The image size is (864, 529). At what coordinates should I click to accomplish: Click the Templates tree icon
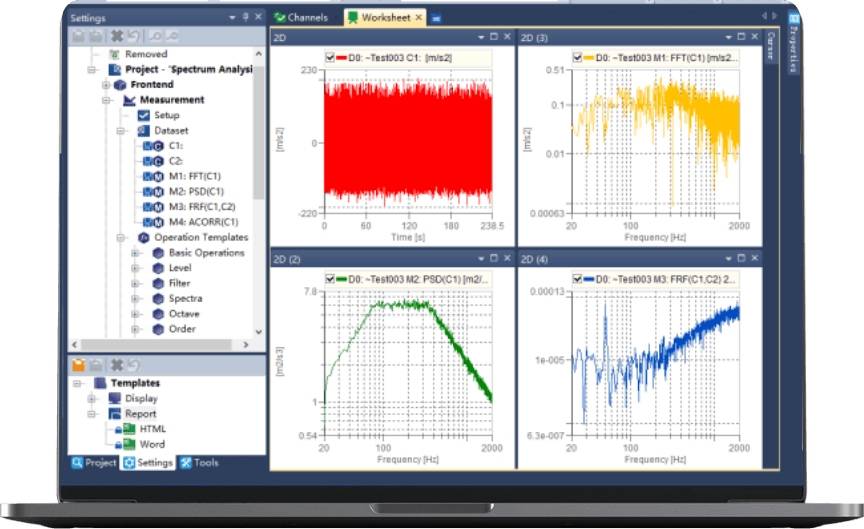[100, 383]
